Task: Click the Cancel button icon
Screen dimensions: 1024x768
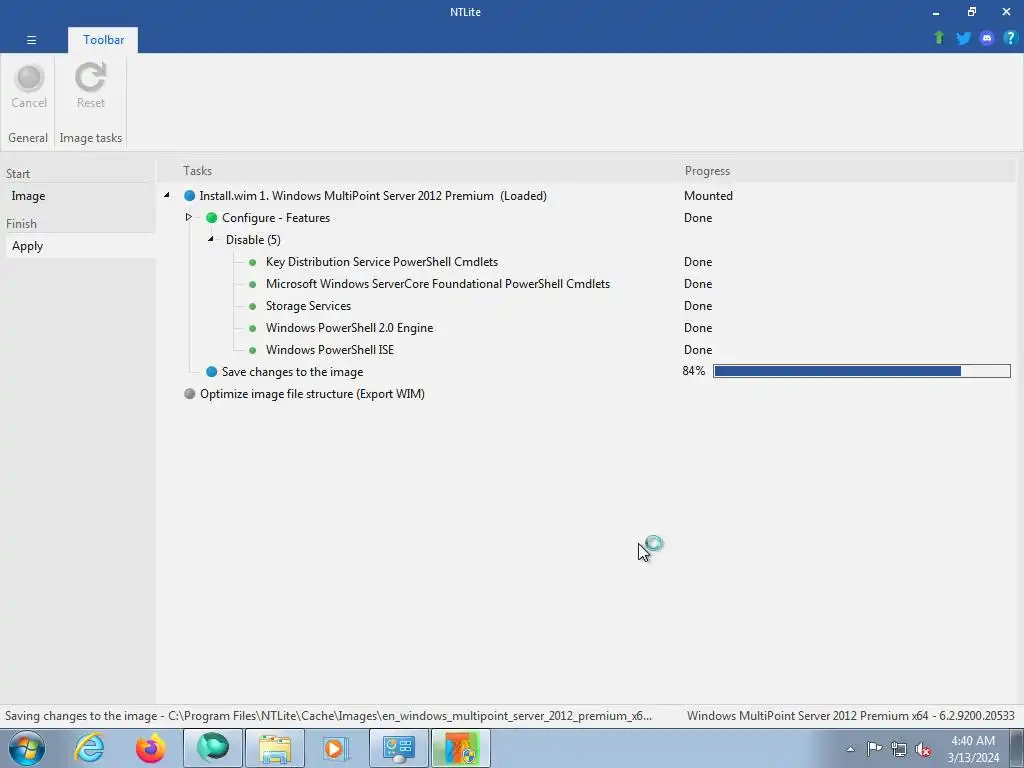Action: (x=29, y=78)
